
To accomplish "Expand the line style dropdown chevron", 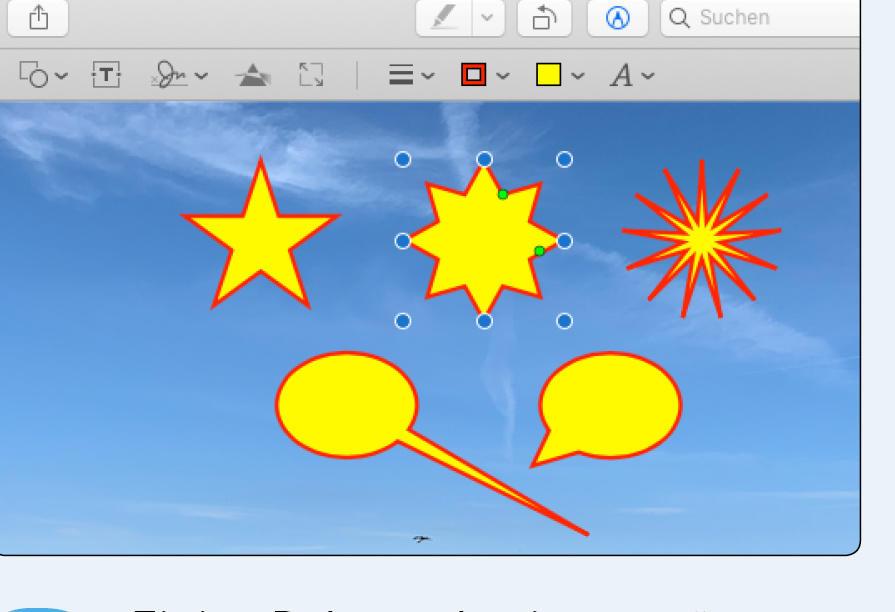I will [x=428, y=75].
